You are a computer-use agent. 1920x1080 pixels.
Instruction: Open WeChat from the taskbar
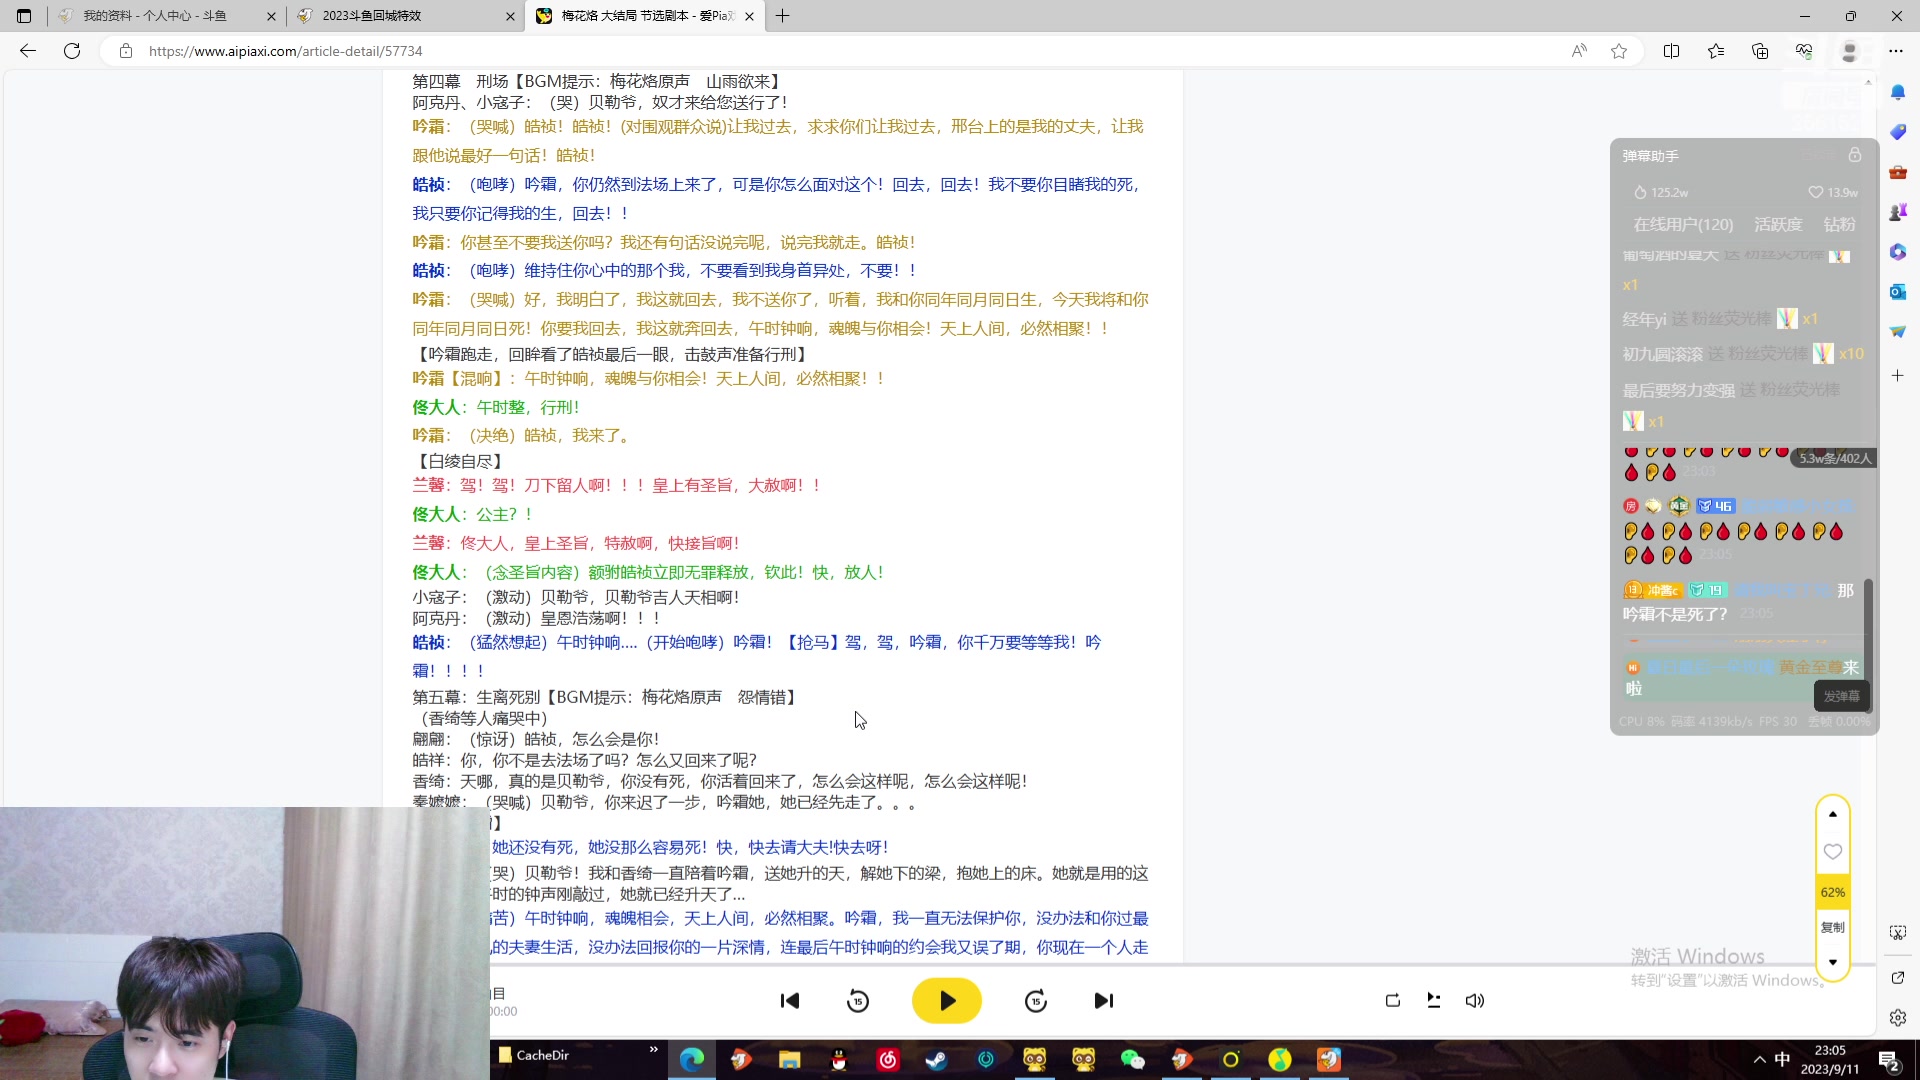[x=1131, y=1060]
